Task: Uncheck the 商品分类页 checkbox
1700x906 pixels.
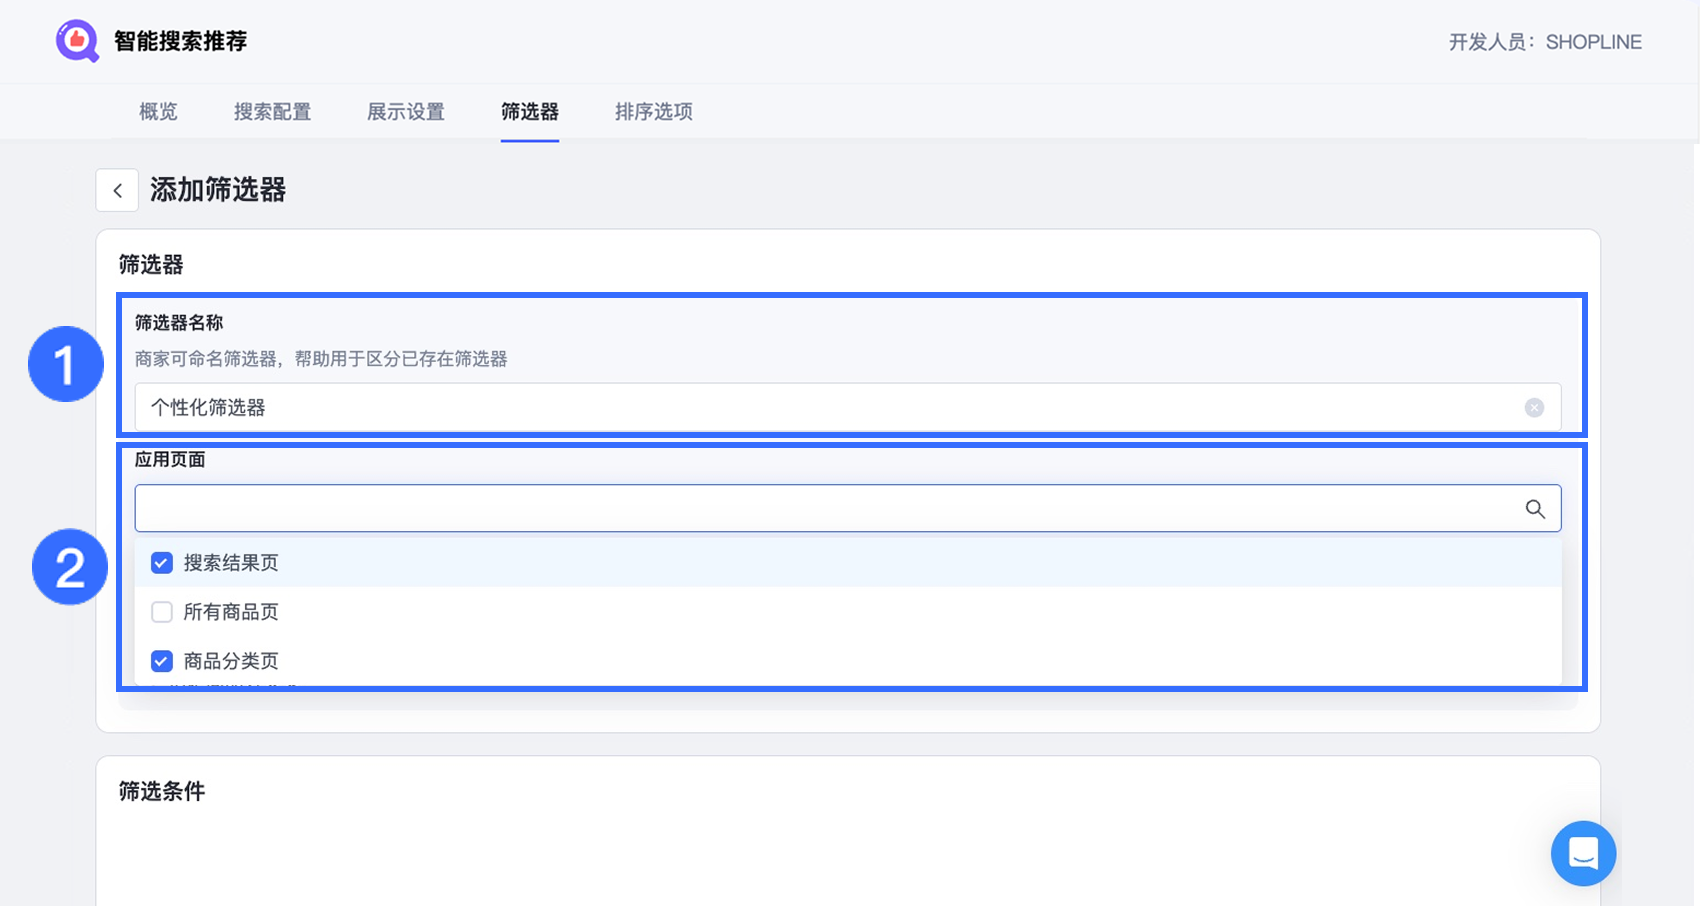Action: 162,661
